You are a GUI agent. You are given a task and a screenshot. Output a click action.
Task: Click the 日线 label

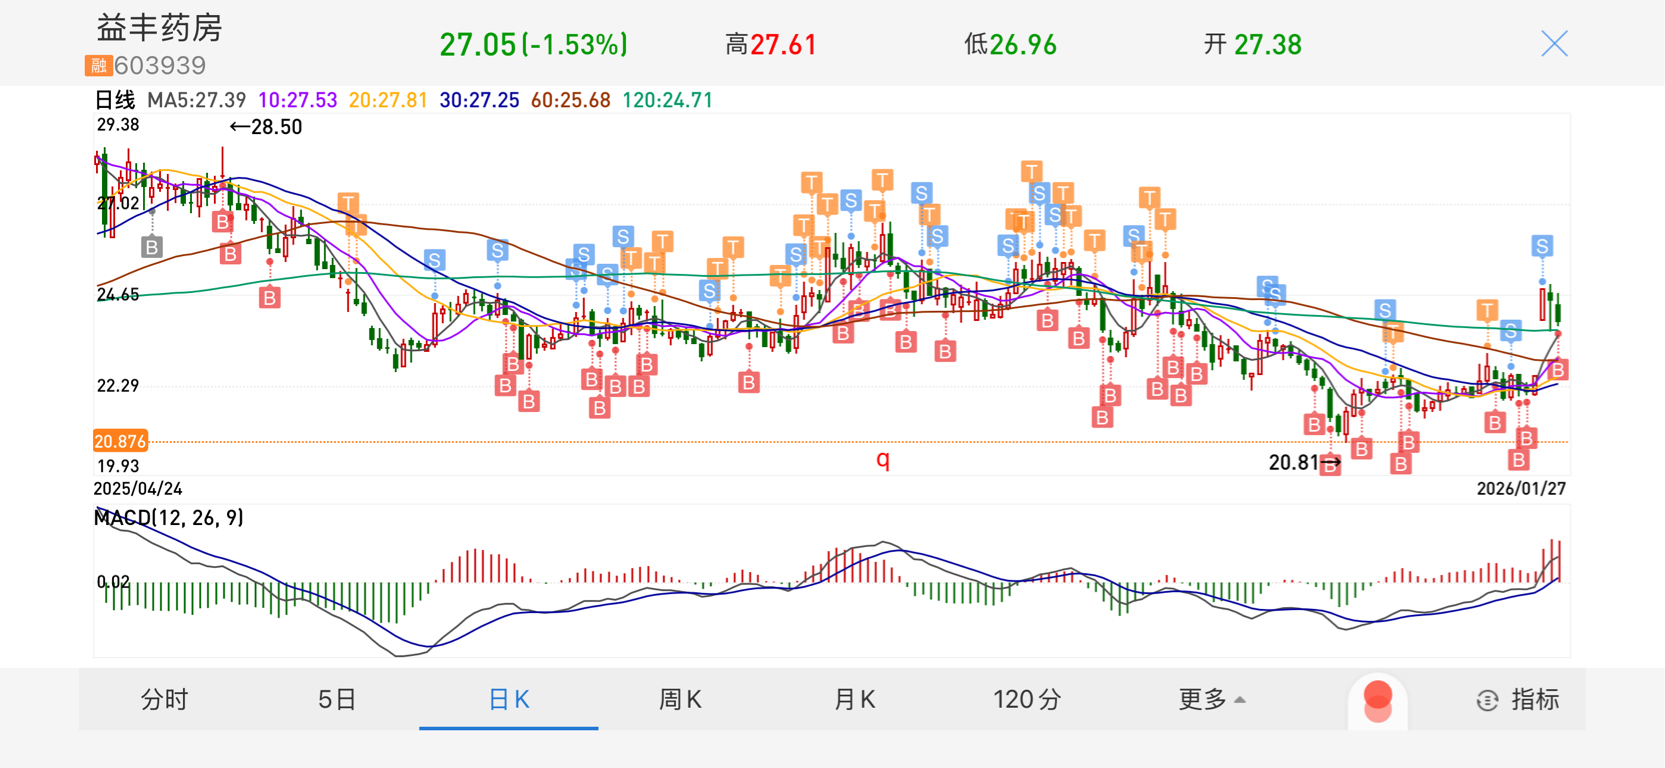[x=114, y=100]
